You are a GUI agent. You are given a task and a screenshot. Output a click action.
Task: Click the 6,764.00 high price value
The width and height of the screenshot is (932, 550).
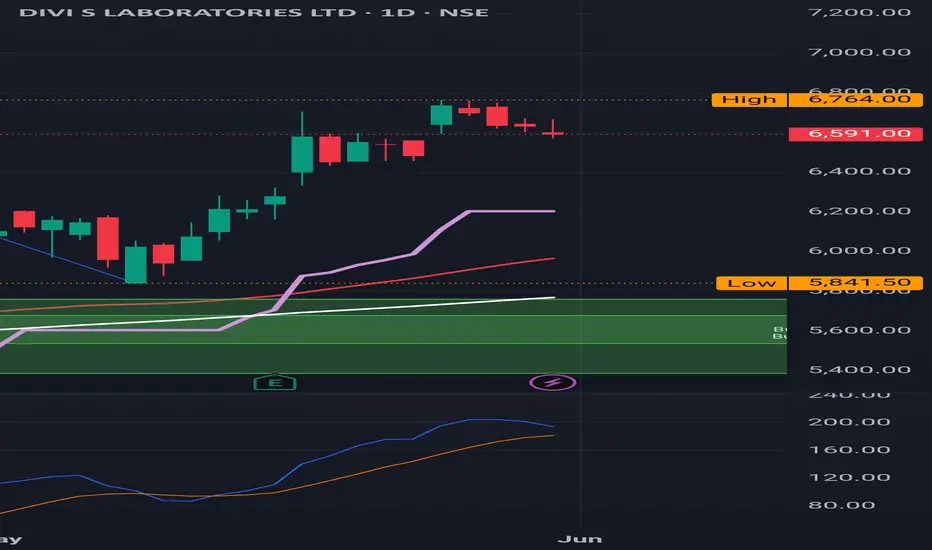(x=856, y=99)
